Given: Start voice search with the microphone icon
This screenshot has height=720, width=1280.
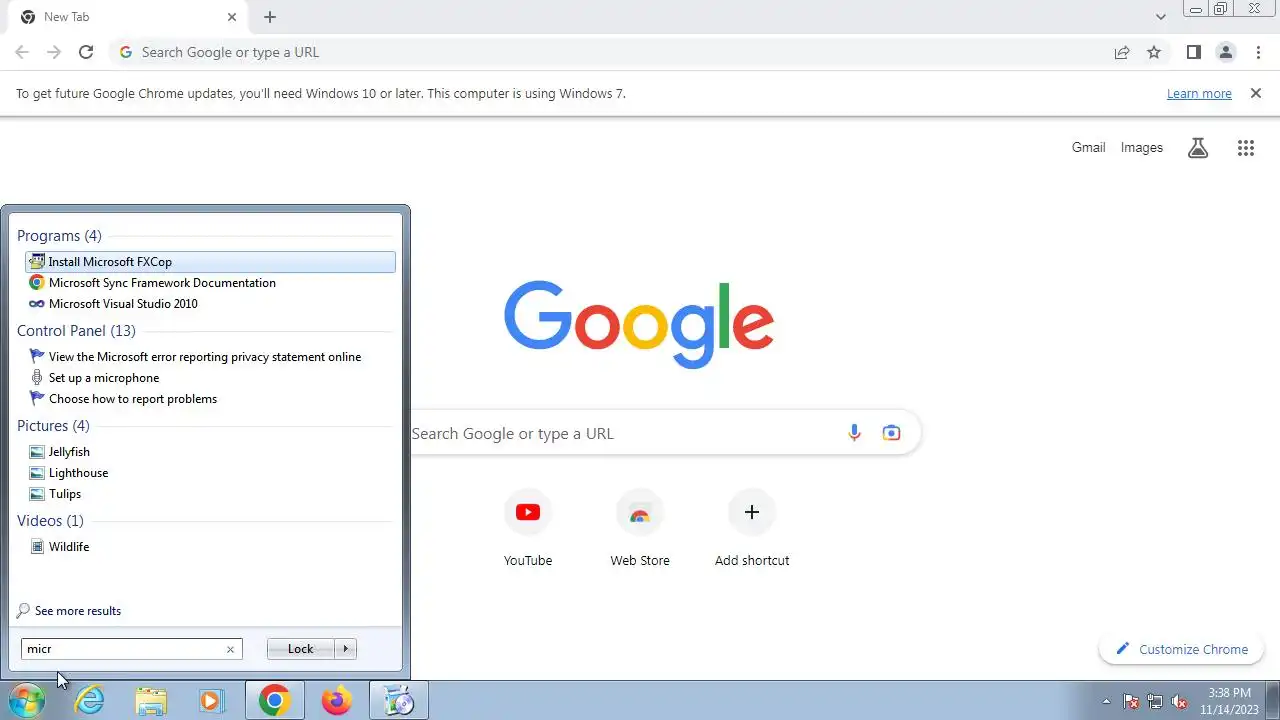Looking at the screenshot, I should [x=854, y=433].
